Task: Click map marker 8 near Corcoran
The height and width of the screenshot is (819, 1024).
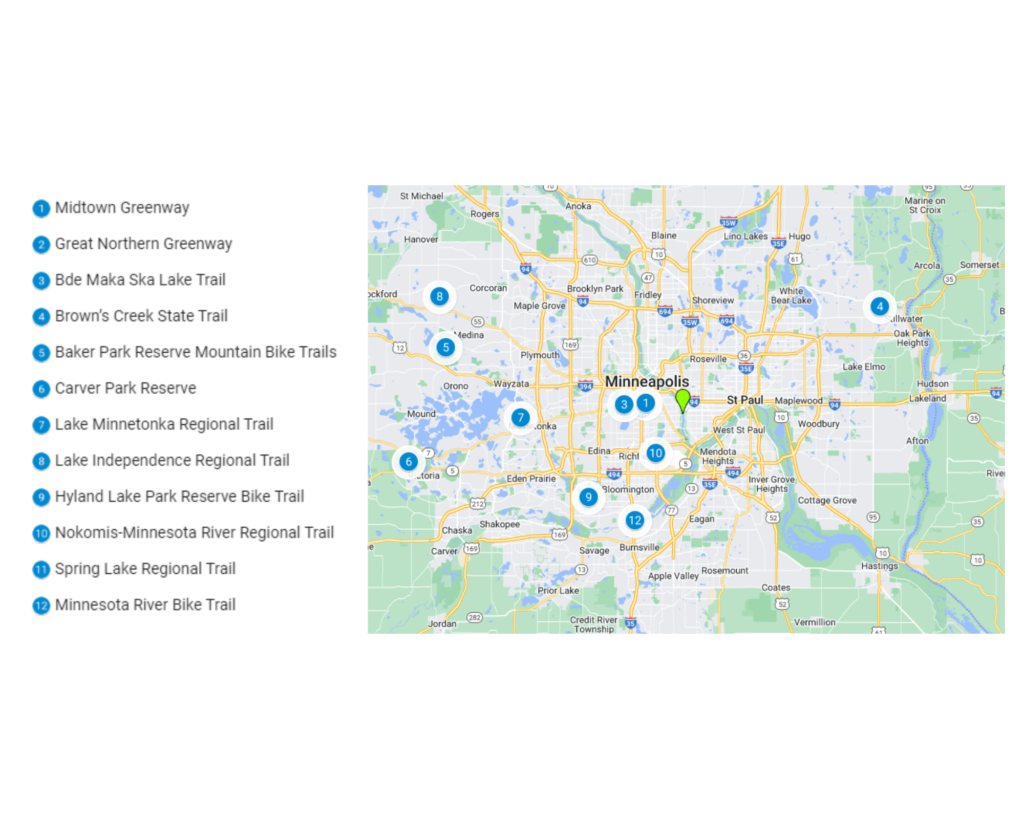Action: click(x=440, y=297)
